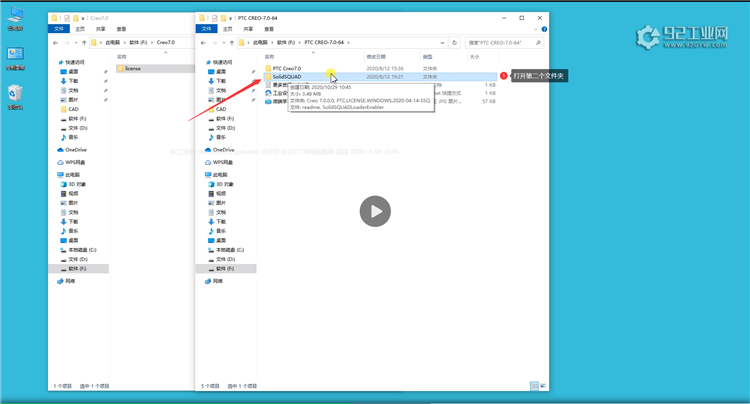The image size is (750, 404).
Task: Sort by 修改日期 column in right window
Action: (x=376, y=57)
